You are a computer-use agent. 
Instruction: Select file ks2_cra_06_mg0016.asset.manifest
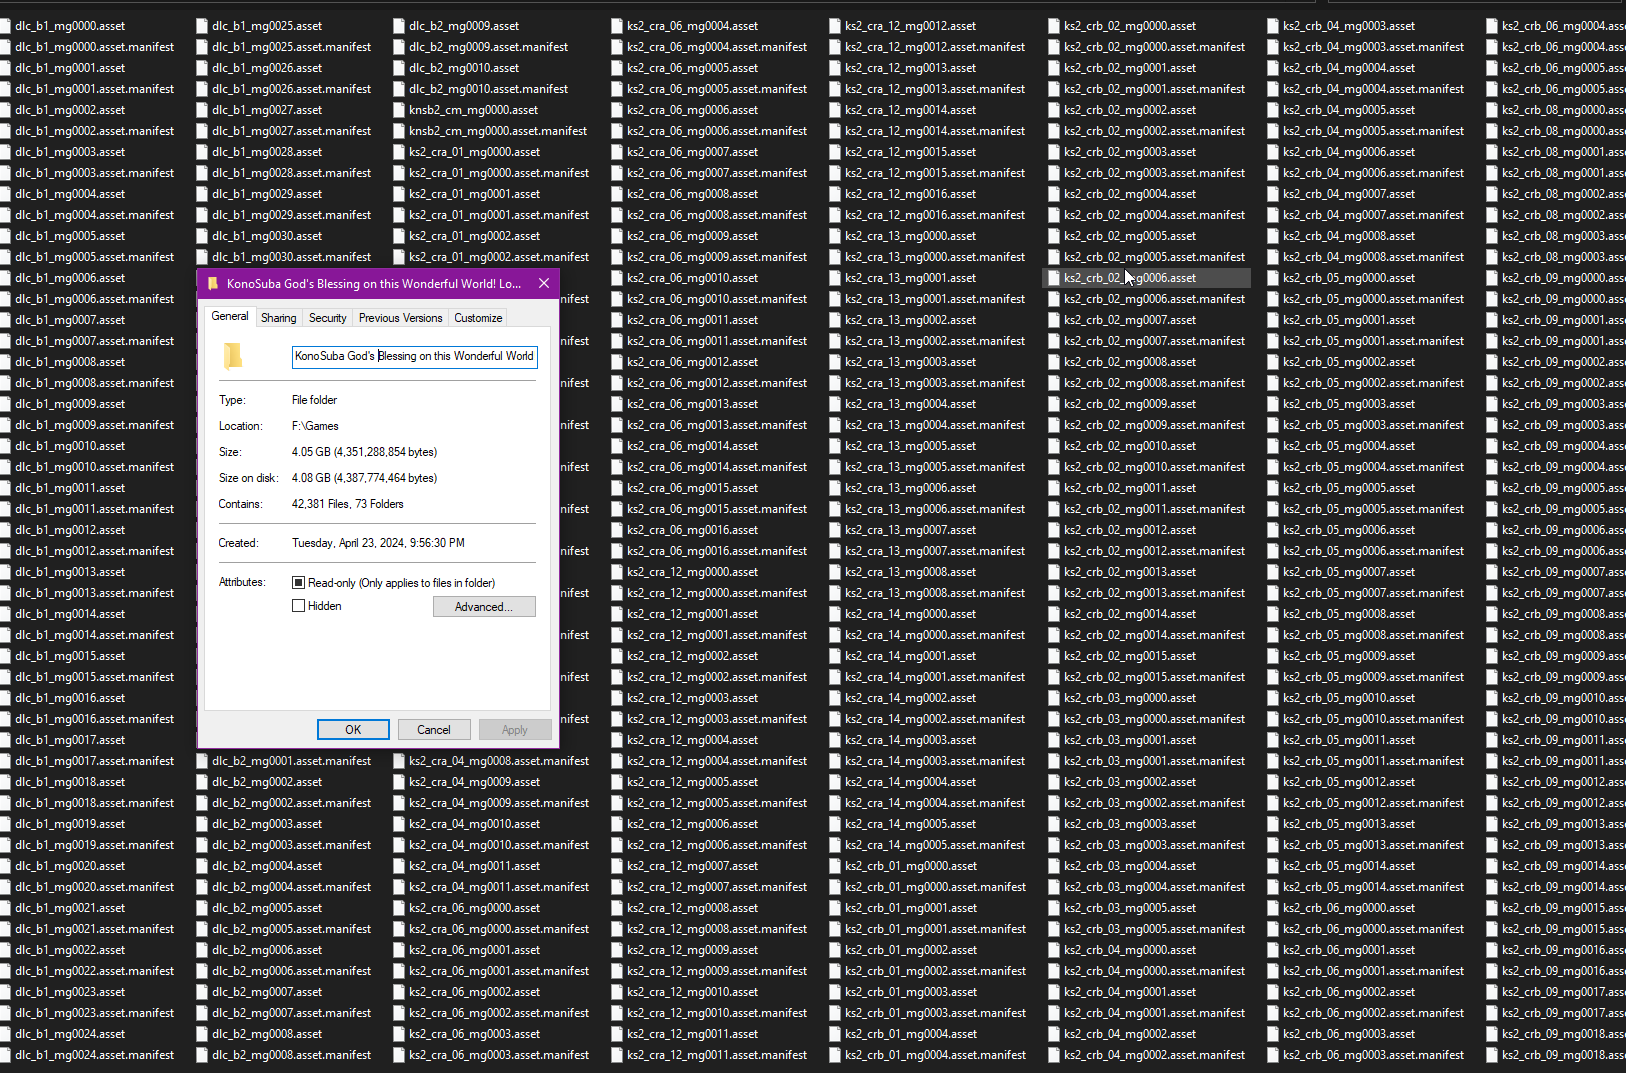point(717,551)
